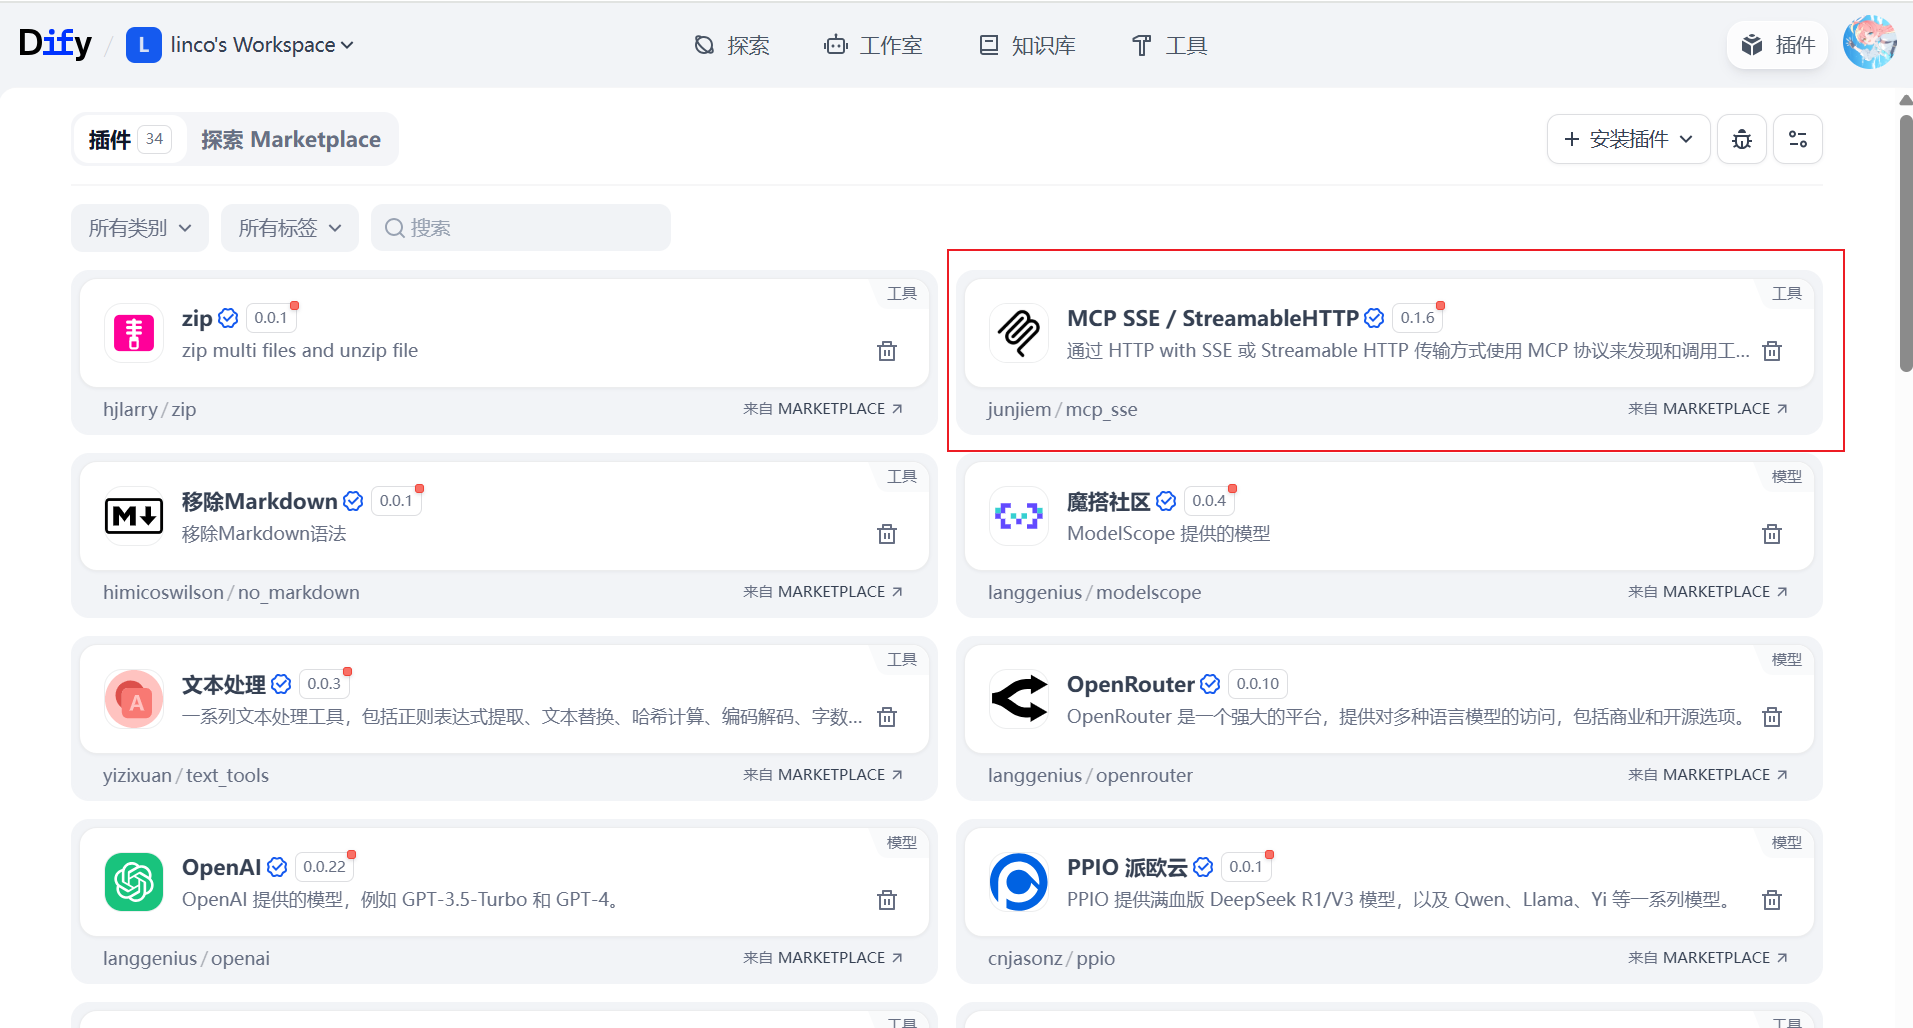Delete the zip plugin
The width and height of the screenshot is (1913, 1028).
point(887,351)
